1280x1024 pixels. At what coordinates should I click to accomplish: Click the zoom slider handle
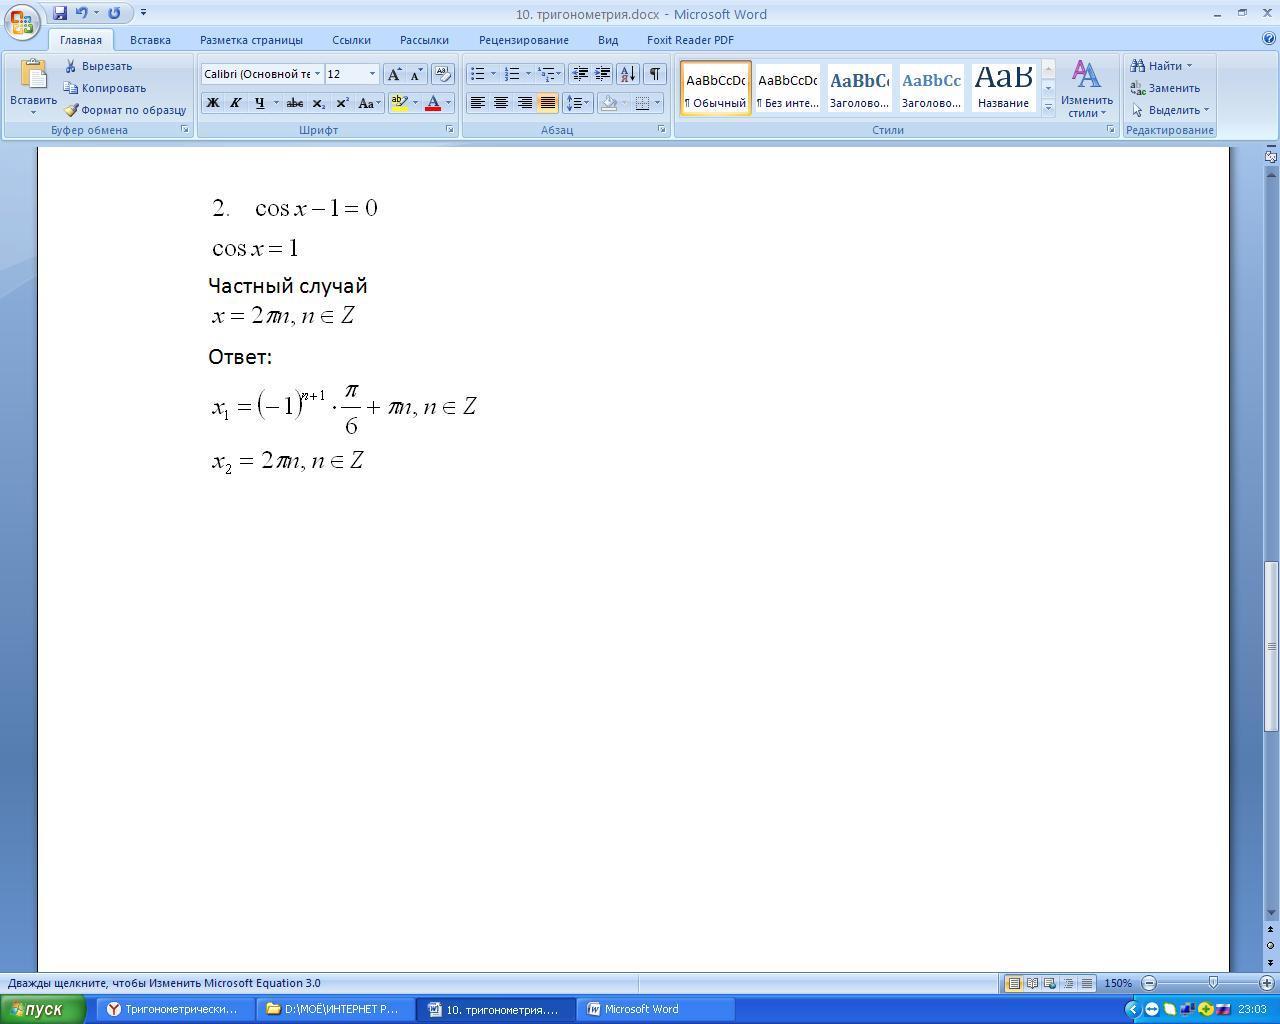click(x=1213, y=983)
